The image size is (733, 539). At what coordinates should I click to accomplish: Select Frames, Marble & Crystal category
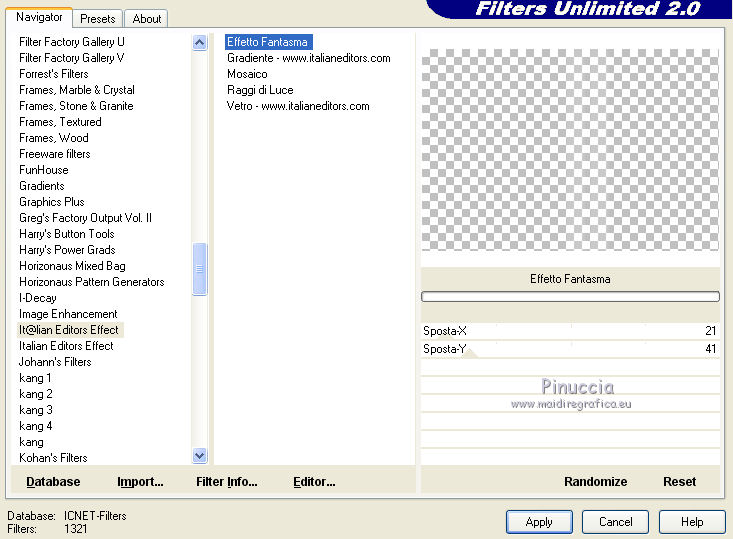77,90
